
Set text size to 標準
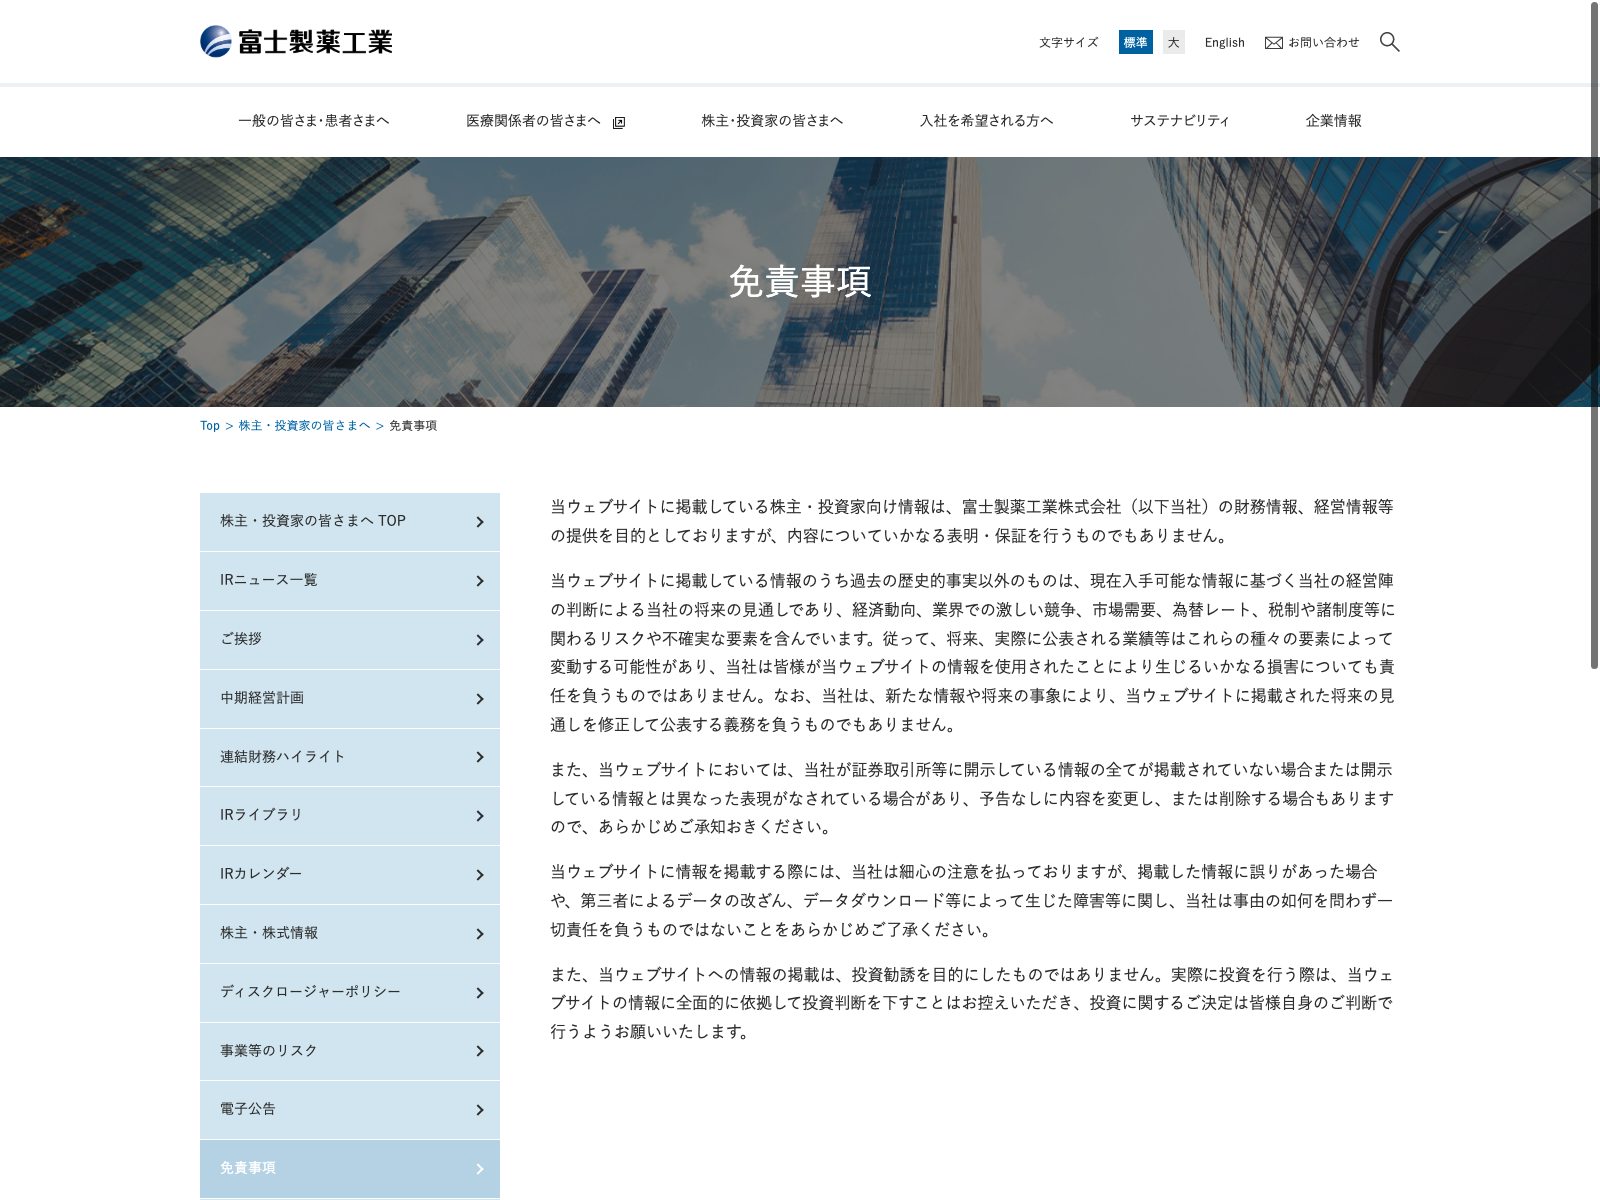click(1135, 42)
